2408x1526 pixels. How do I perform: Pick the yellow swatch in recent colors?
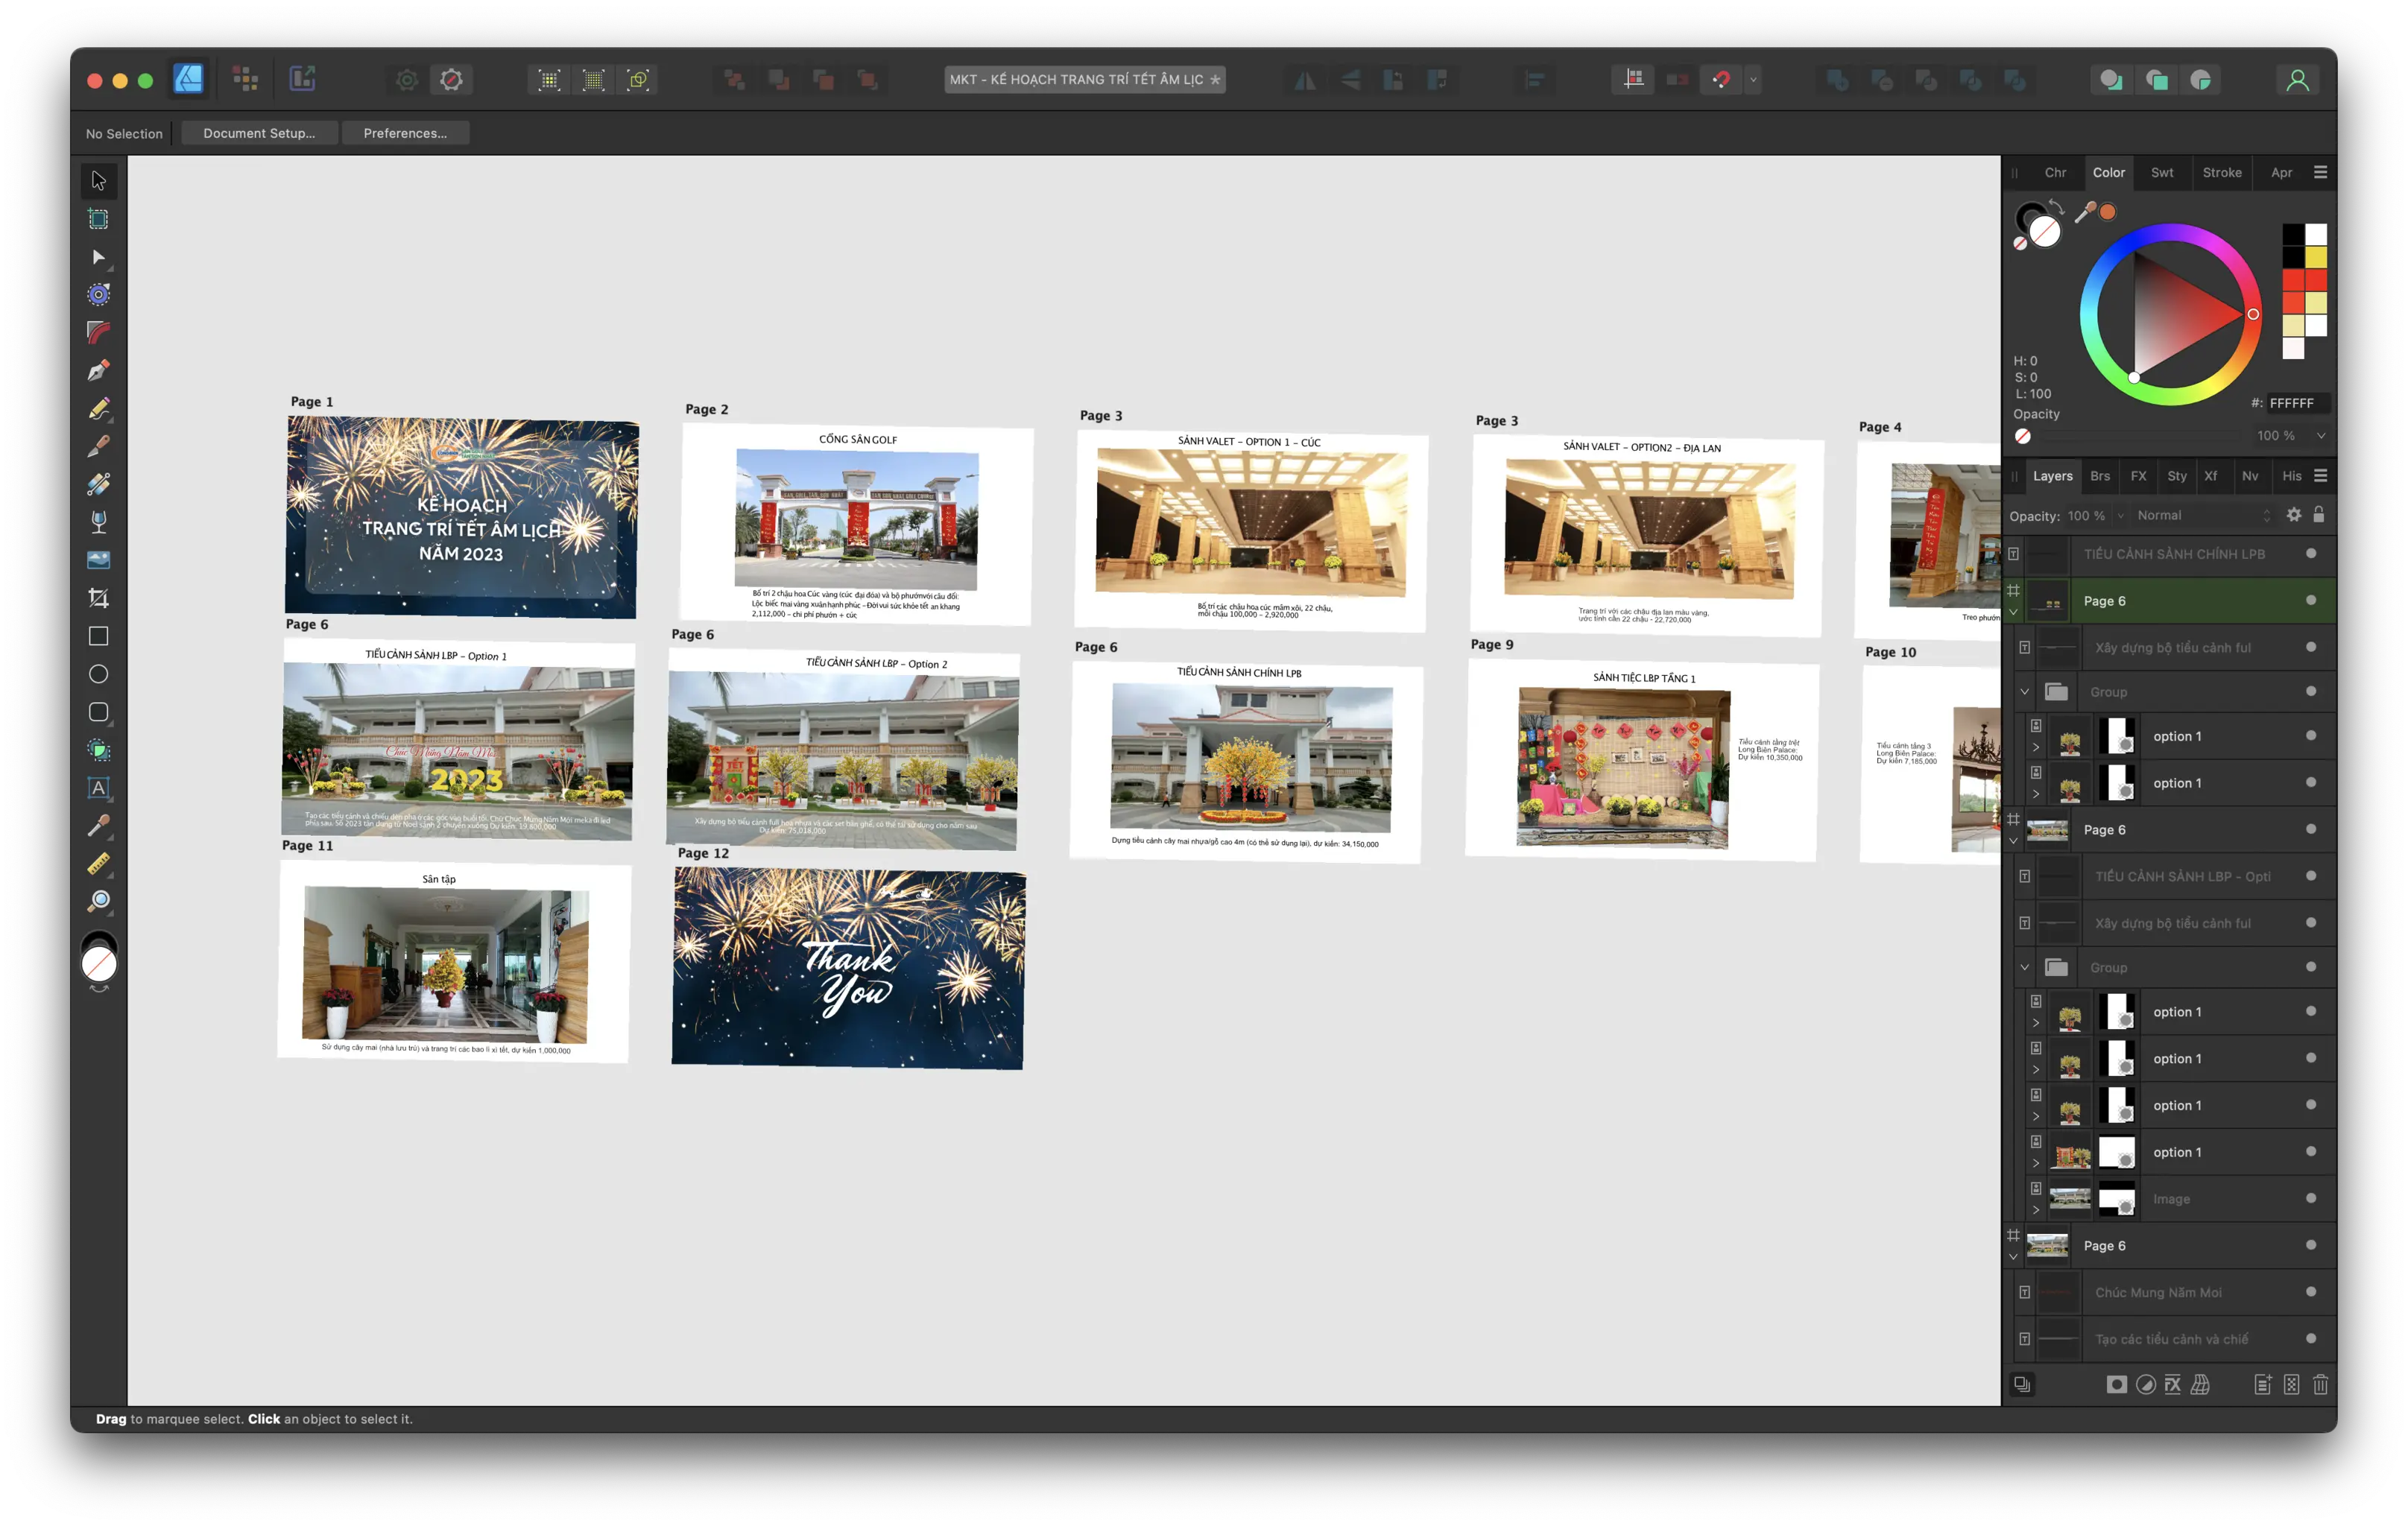[2316, 258]
